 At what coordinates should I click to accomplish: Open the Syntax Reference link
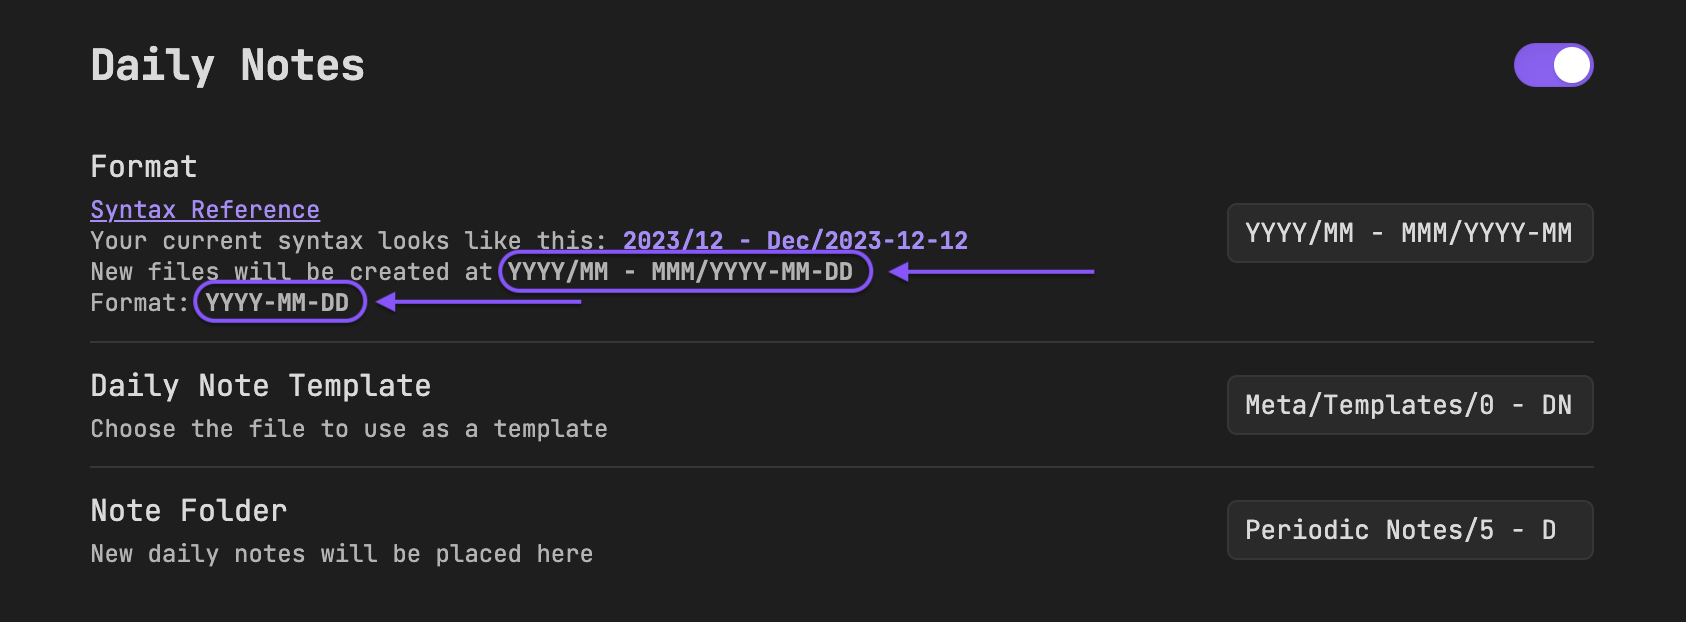204,209
